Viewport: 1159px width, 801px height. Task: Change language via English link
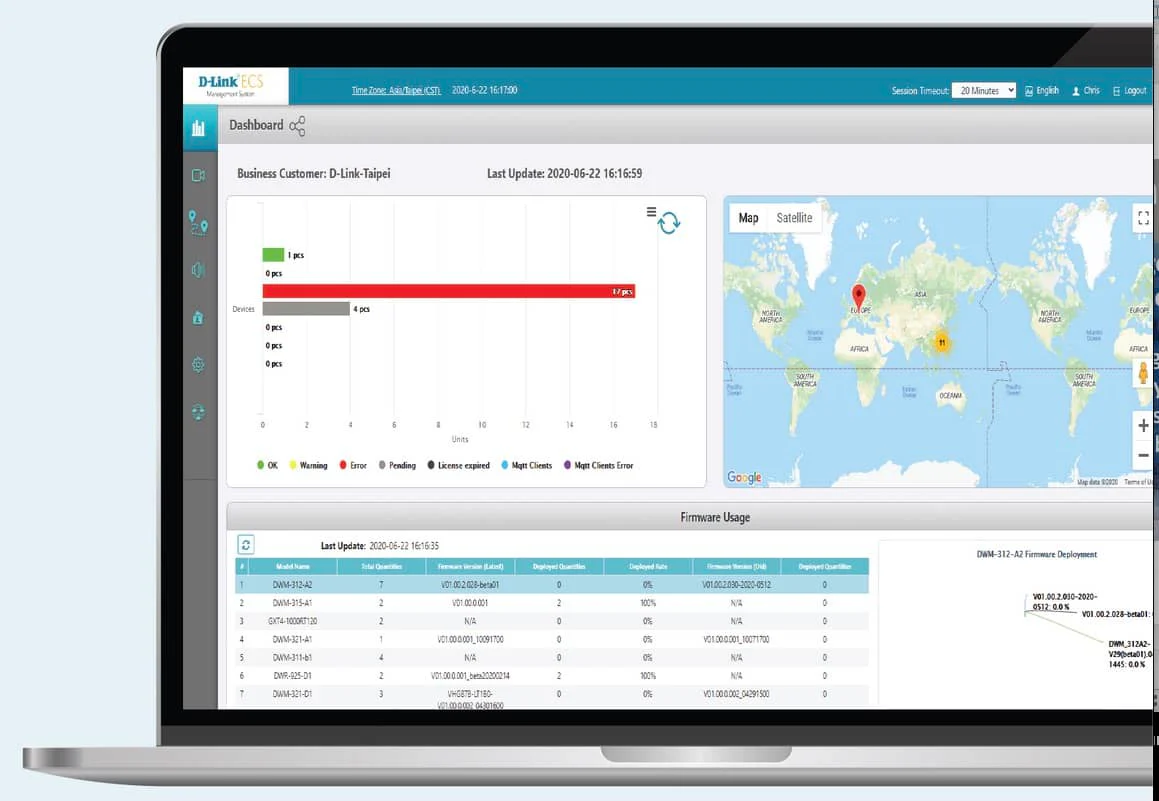[1042, 91]
